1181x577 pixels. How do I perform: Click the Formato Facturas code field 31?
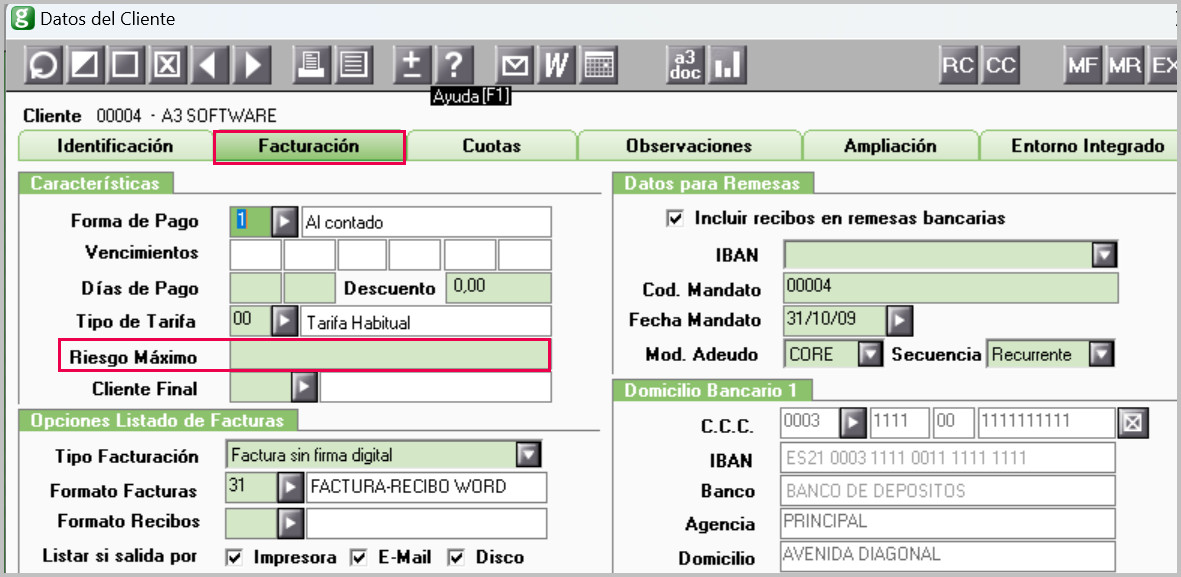(x=252, y=487)
